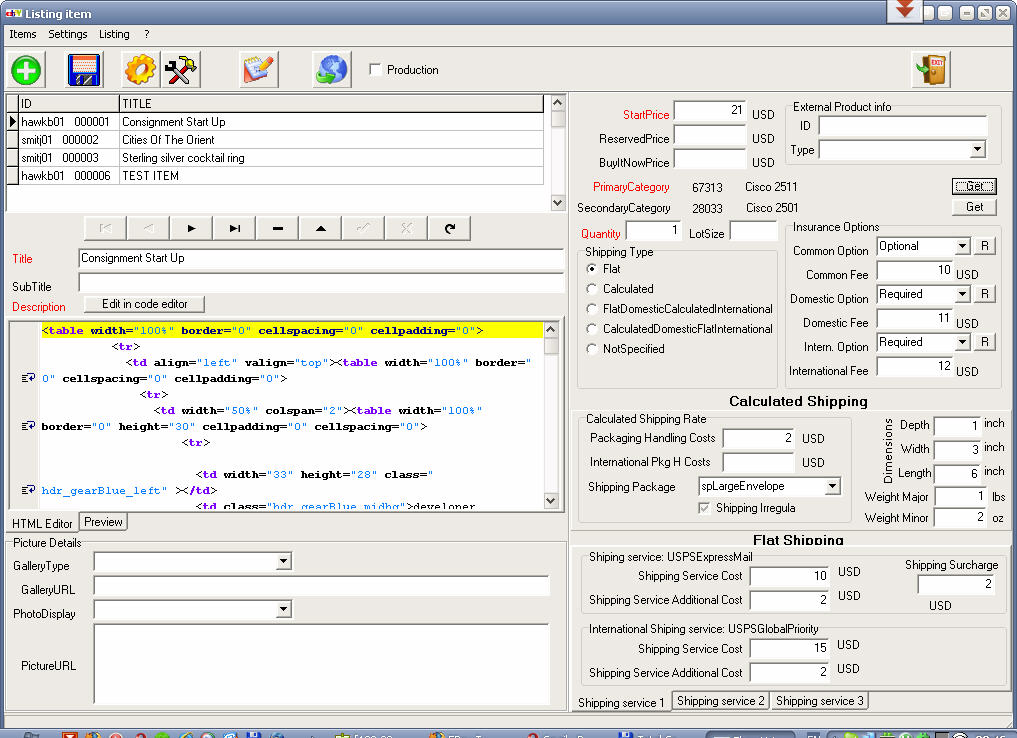Open the GalleryType dropdown
Viewport: 1017px width, 738px height.
[x=283, y=563]
